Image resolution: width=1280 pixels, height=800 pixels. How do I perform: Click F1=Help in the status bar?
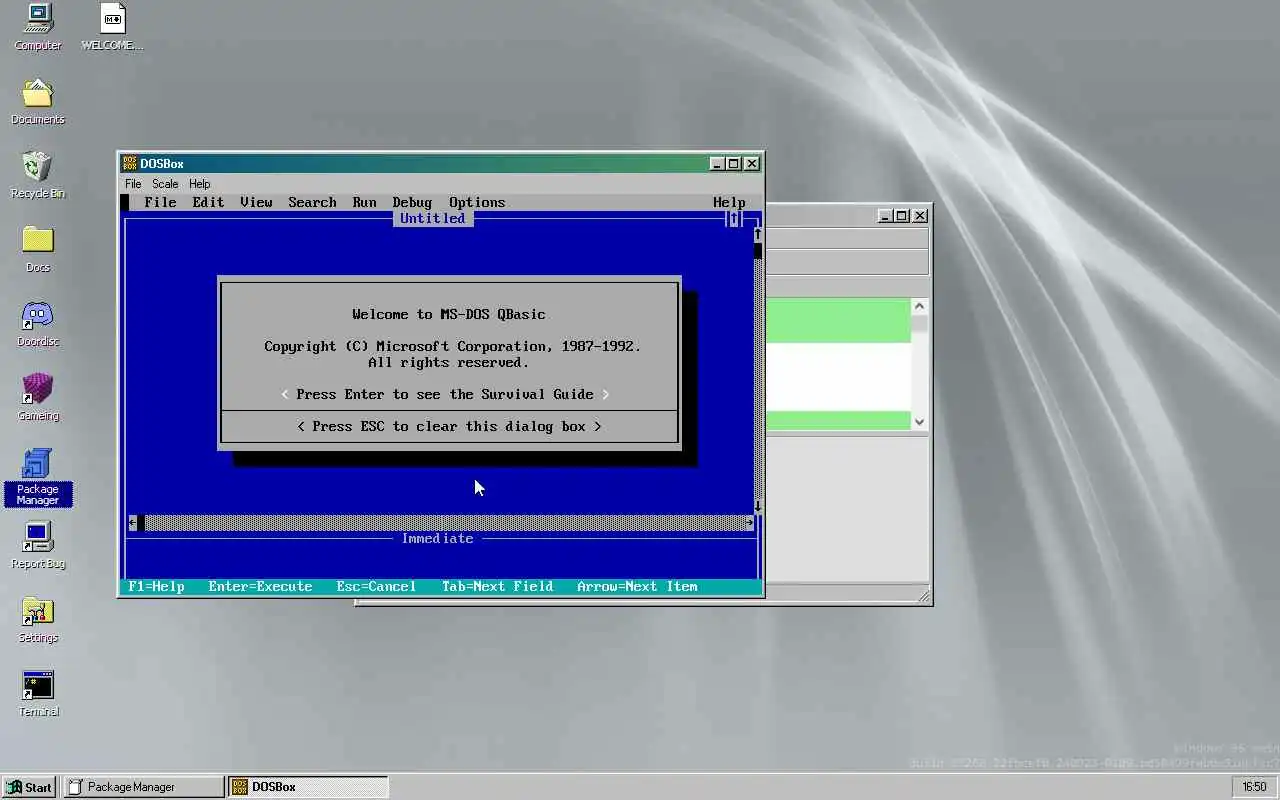pyautogui.click(x=156, y=586)
